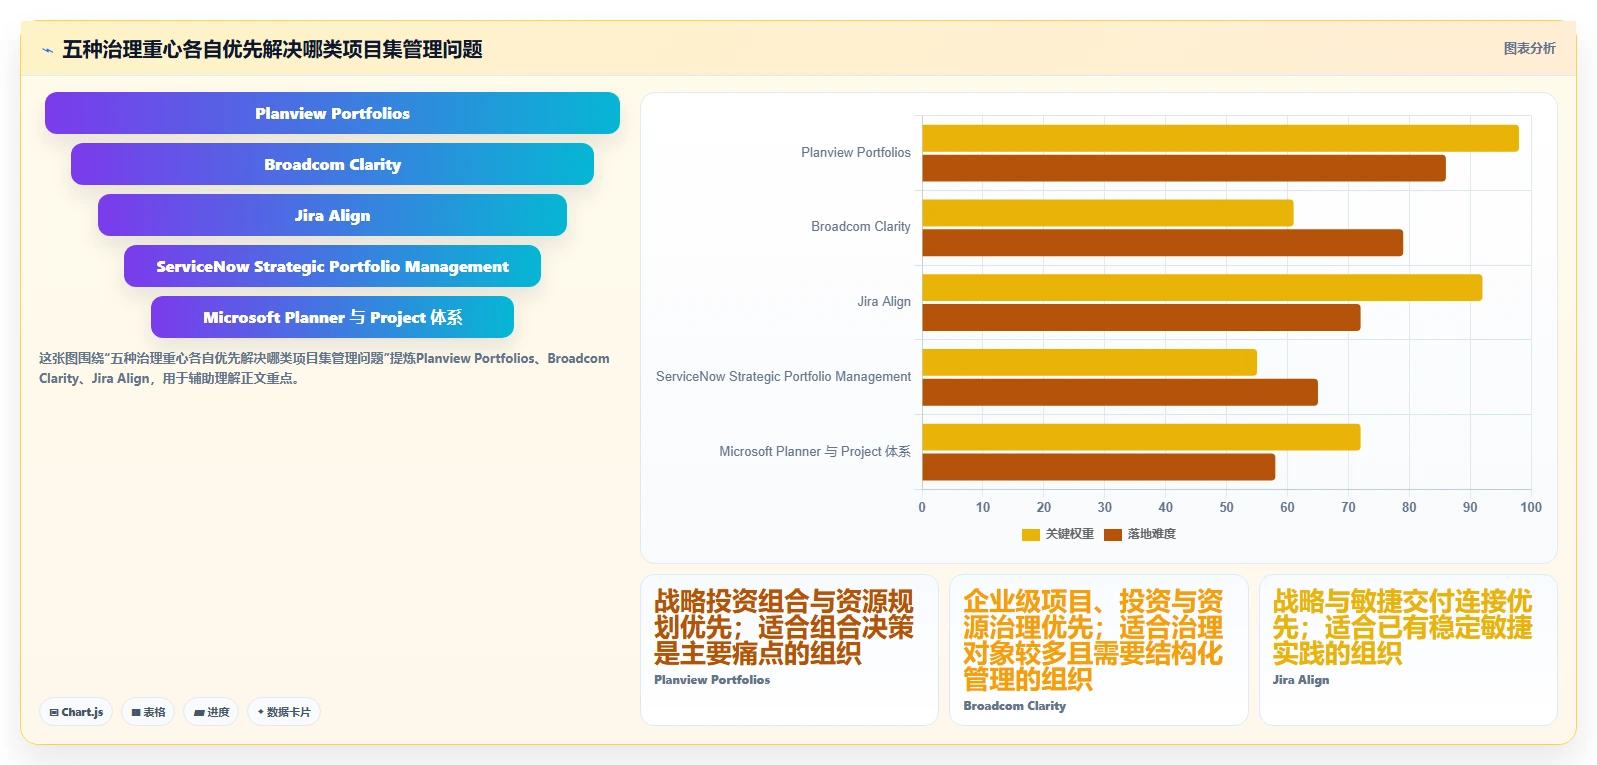Click the description paragraph beginning 这张图围绕
Viewport: 1597px width, 765px height.
click(324, 368)
